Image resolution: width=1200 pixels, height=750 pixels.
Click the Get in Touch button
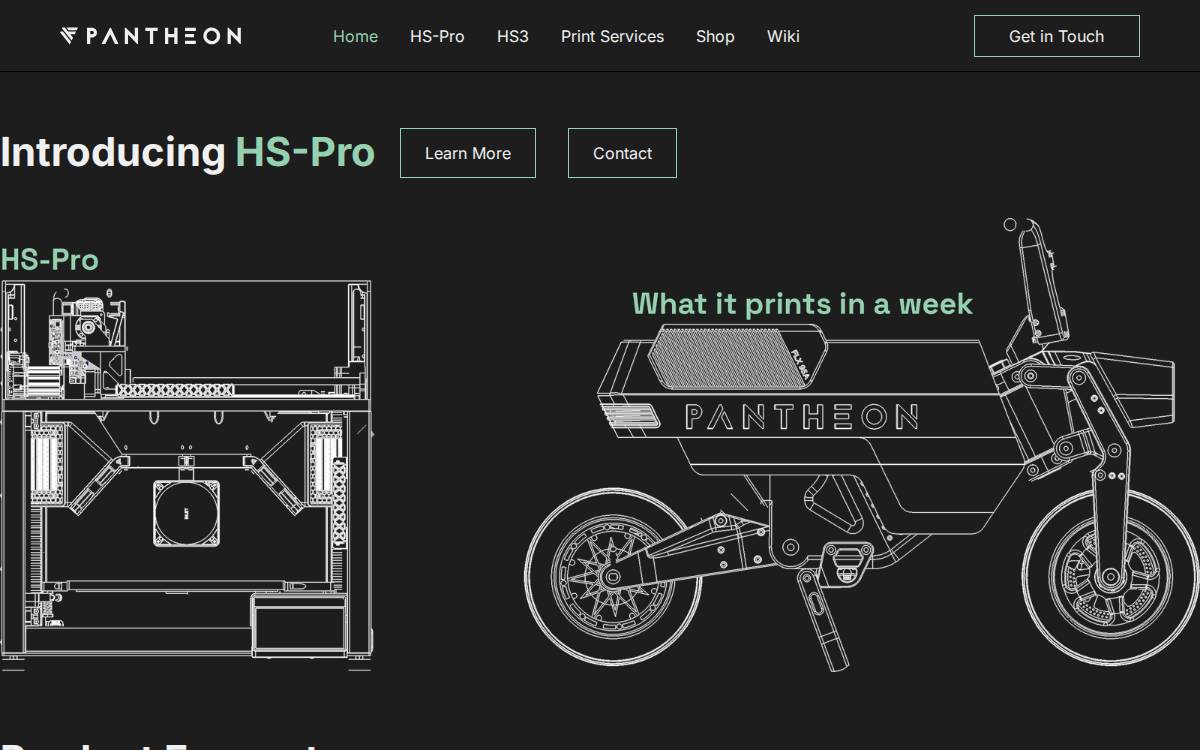tap(1057, 36)
